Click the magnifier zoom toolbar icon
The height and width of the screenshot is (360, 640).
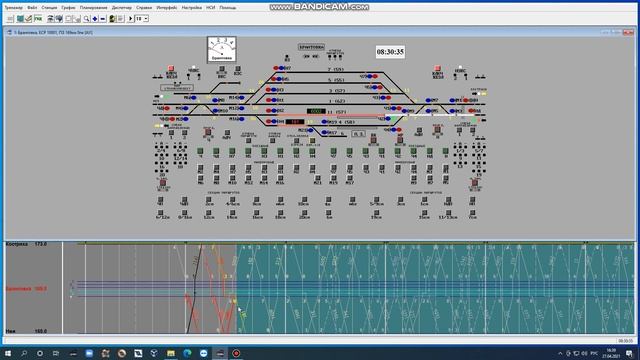point(87,19)
